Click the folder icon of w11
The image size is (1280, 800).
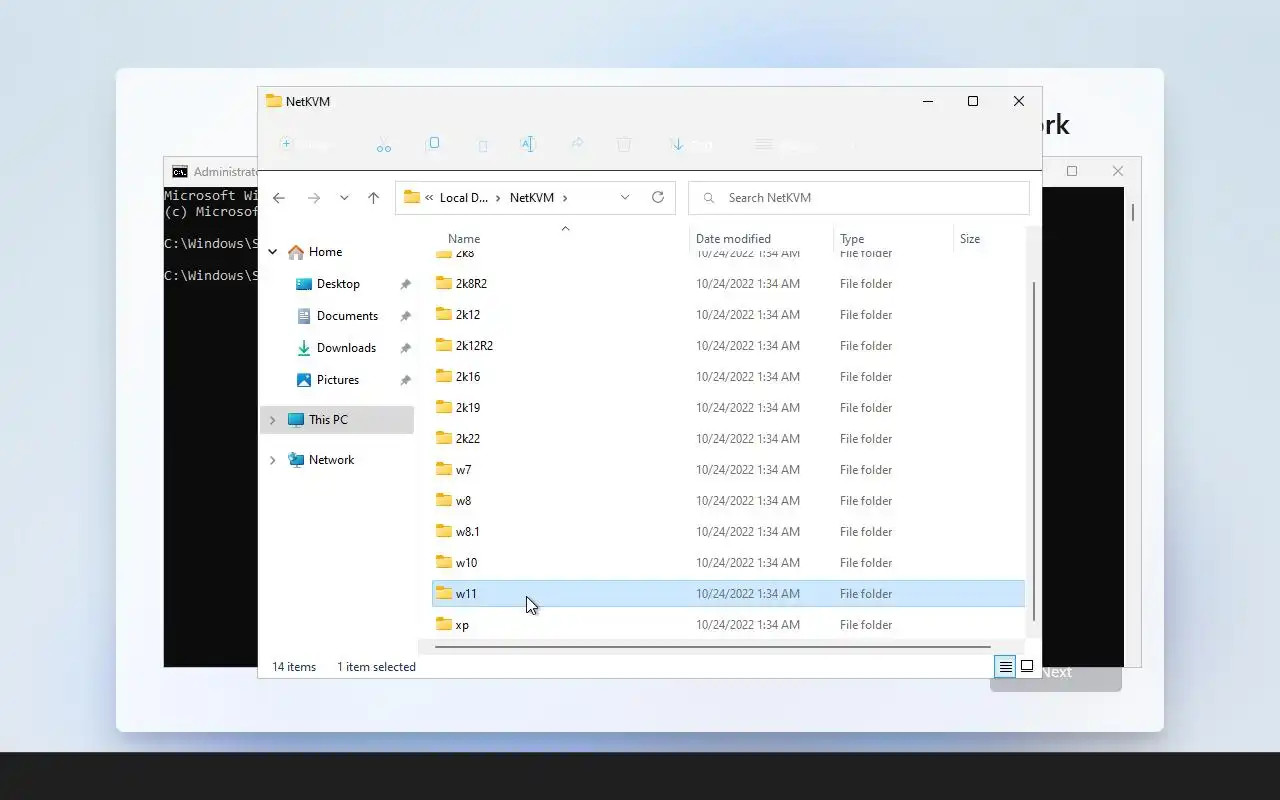point(444,593)
